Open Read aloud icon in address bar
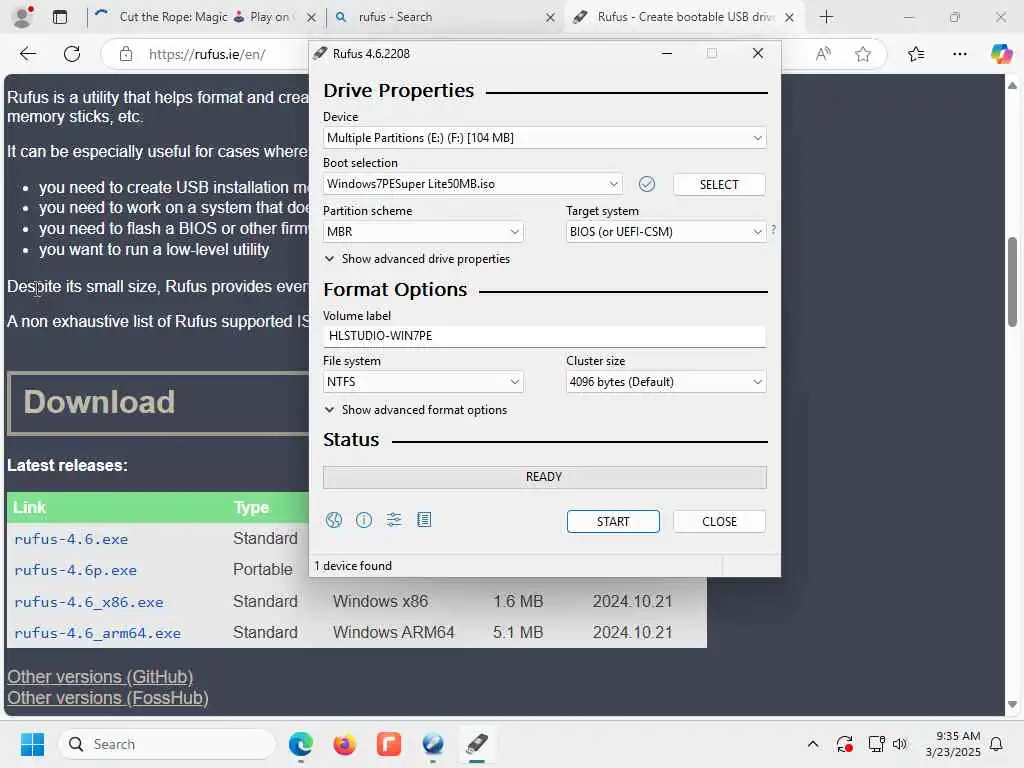 pyautogui.click(x=823, y=54)
